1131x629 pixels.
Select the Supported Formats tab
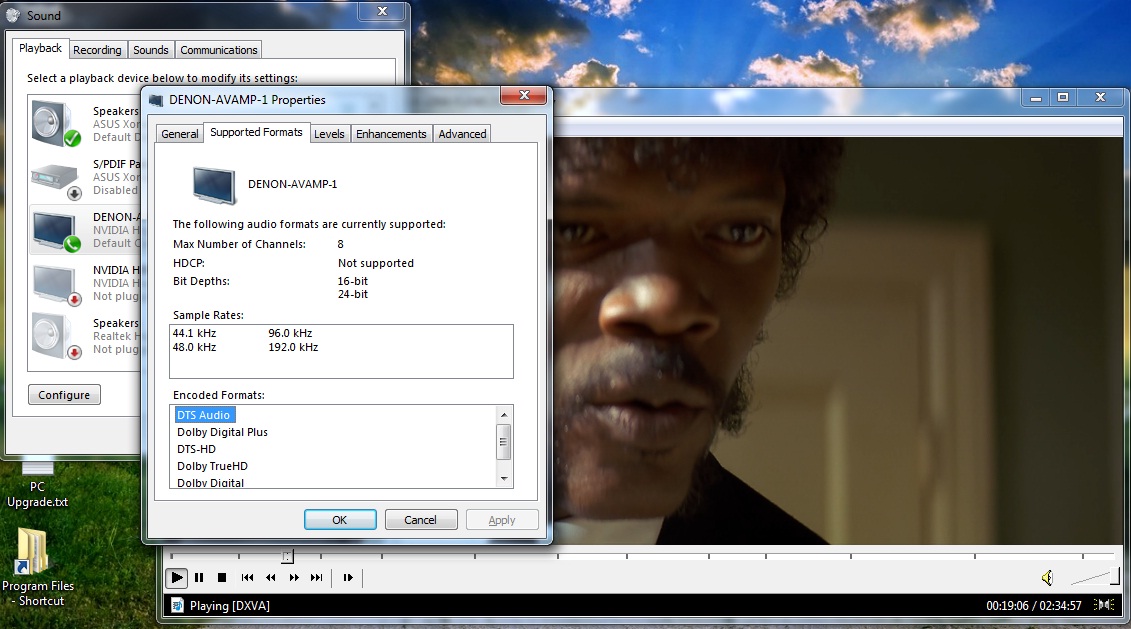pyautogui.click(x=256, y=132)
